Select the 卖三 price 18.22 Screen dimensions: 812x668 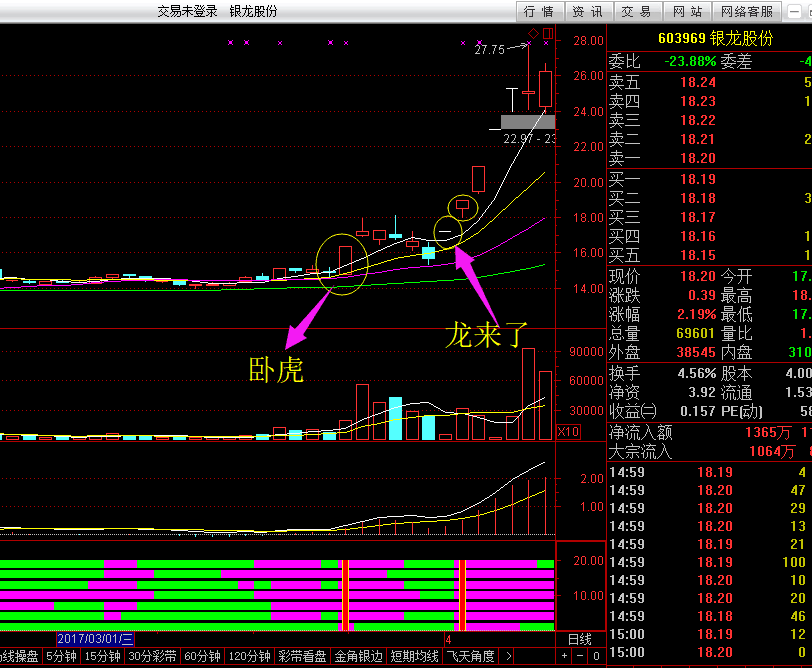point(698,121)
